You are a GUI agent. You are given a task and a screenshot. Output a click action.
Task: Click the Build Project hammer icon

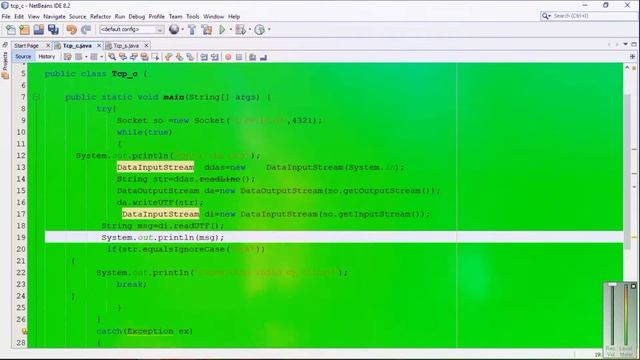192,29
